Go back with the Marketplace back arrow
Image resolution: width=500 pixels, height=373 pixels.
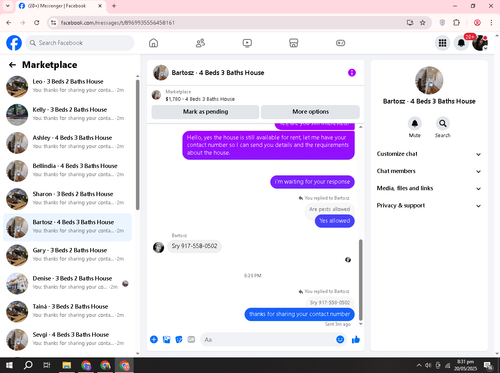pyautogui.click(x=12, y=65)
